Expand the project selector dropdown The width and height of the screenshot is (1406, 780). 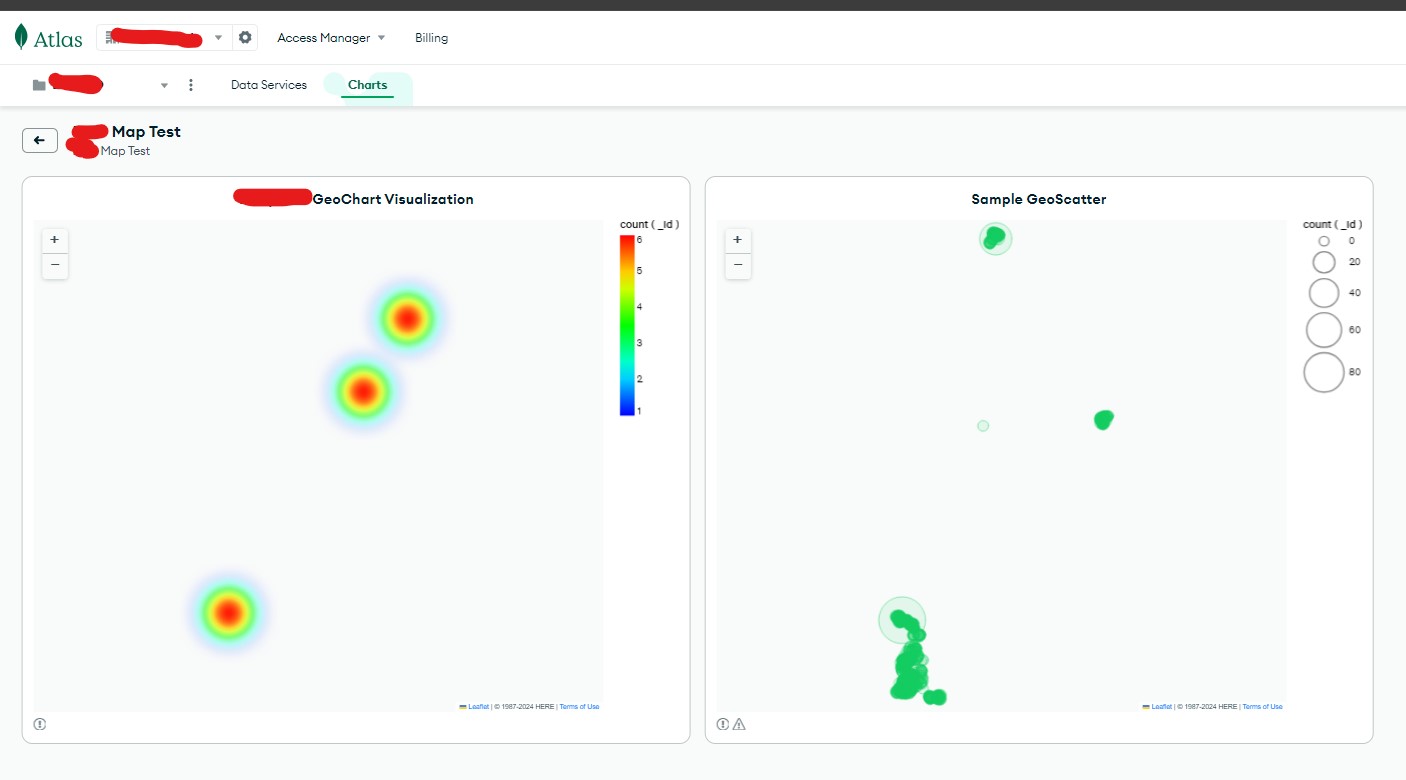(164, 86)
